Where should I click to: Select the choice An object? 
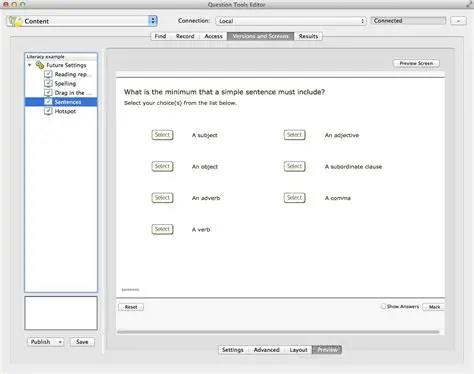(162, 166)
